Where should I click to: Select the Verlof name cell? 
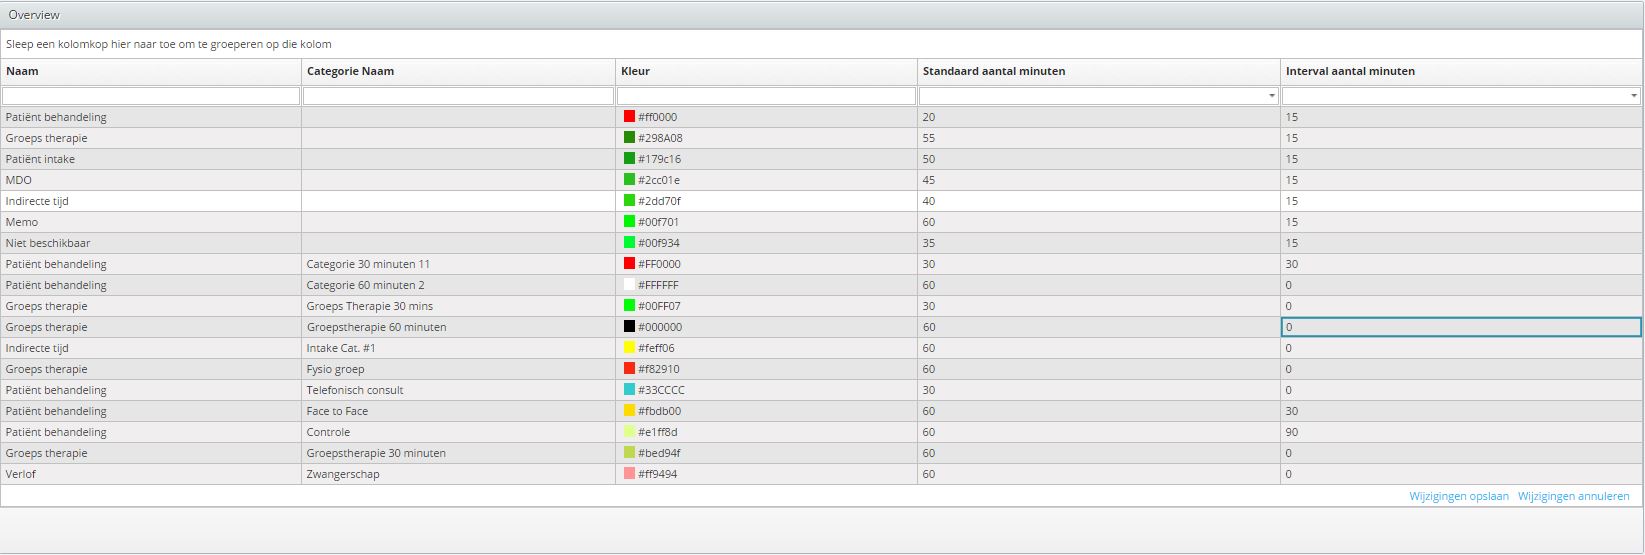pos(151,474)
